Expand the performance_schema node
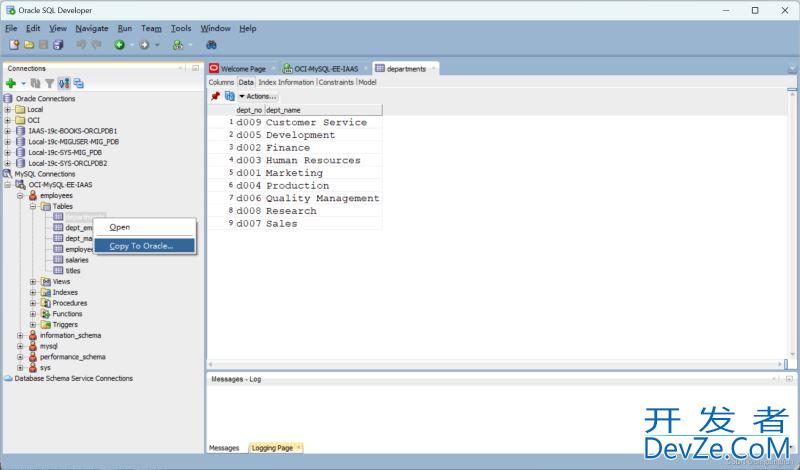 (20, 357)
